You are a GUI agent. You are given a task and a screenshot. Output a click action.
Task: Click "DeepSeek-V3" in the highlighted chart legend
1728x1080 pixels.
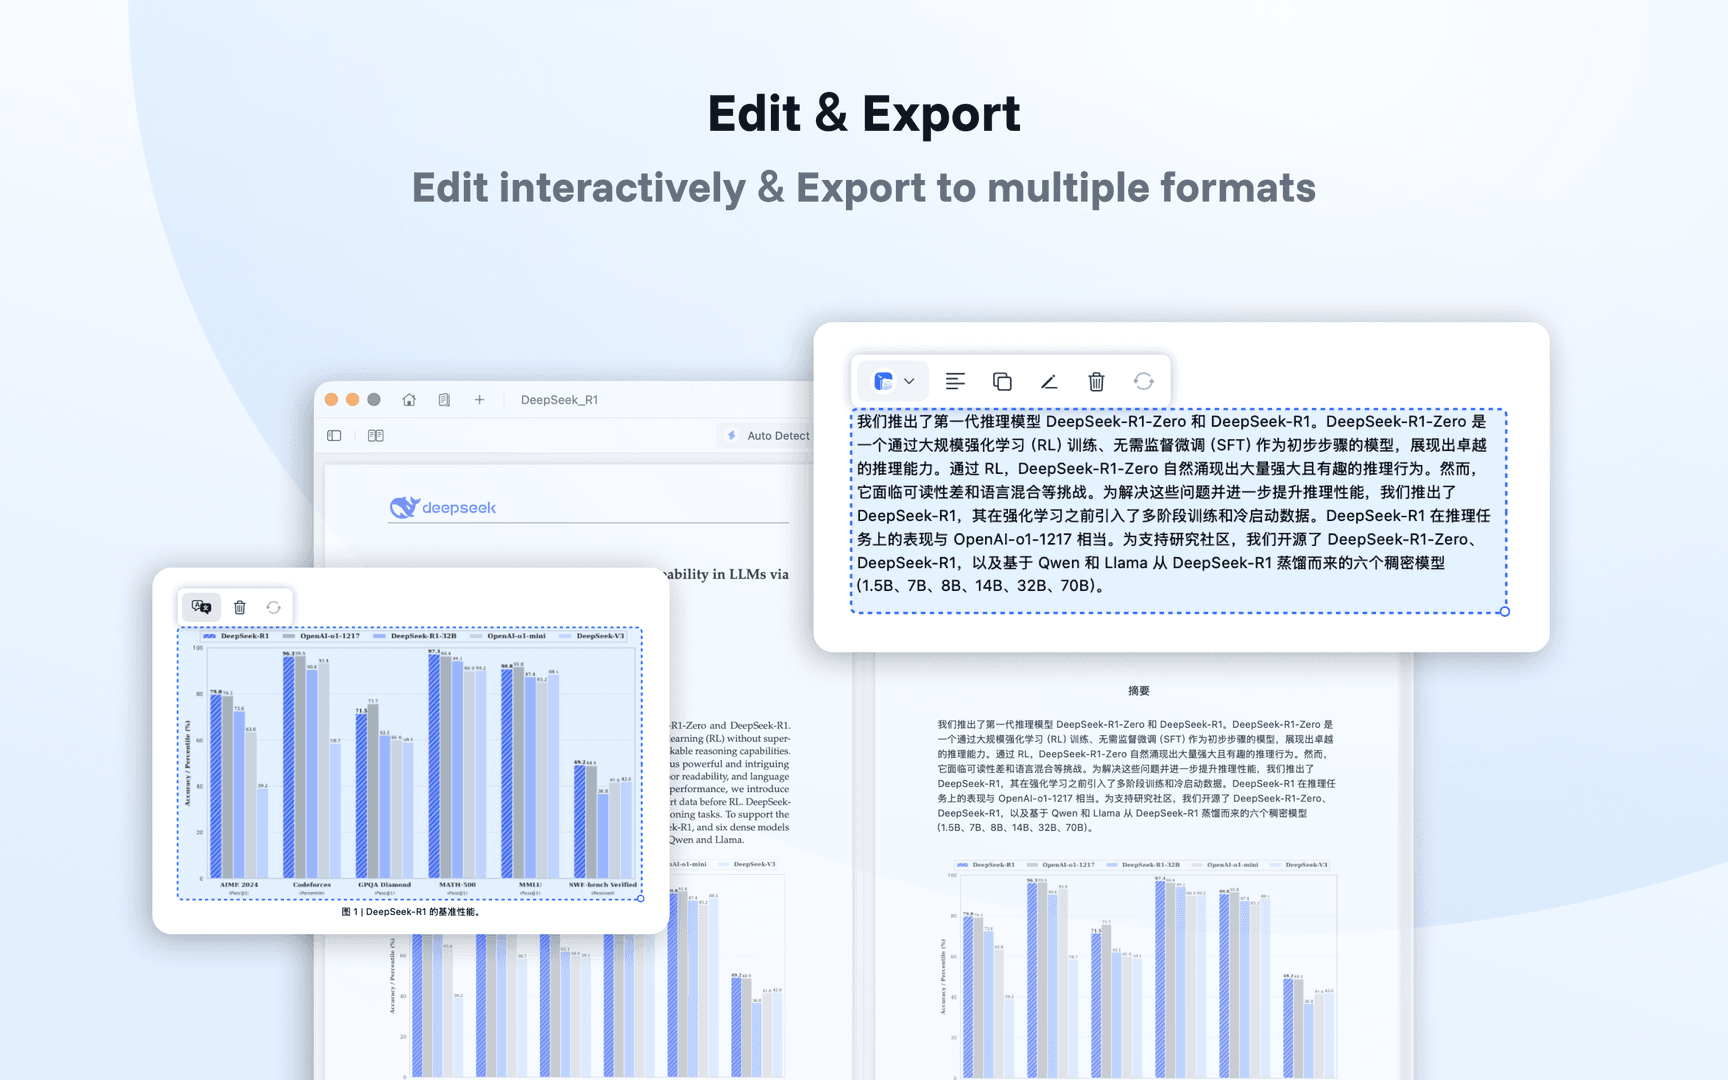[600, 636]
